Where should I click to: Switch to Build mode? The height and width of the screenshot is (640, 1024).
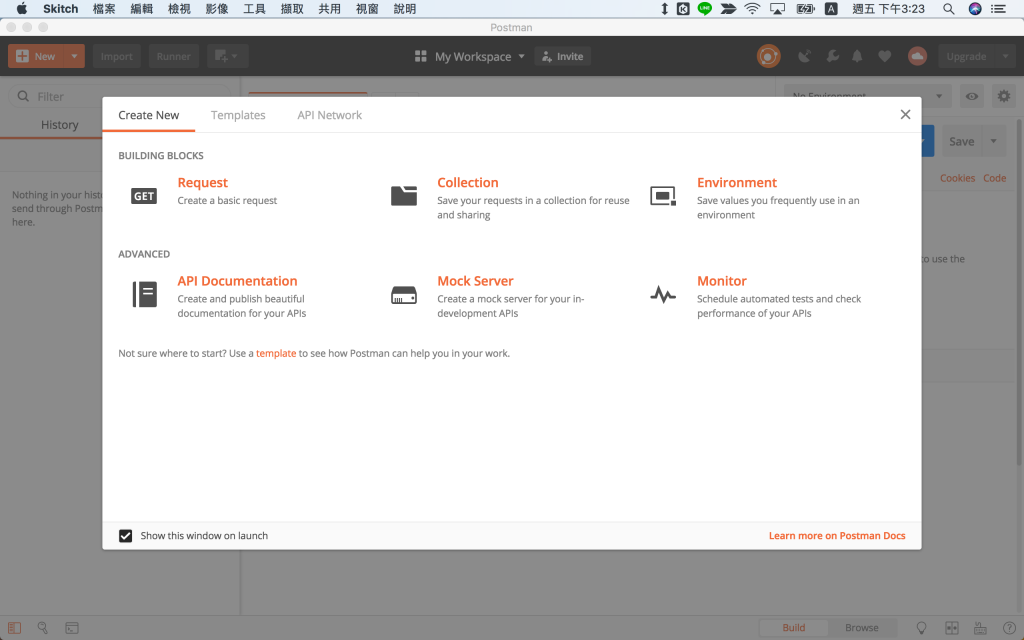[x=793, y=628]
